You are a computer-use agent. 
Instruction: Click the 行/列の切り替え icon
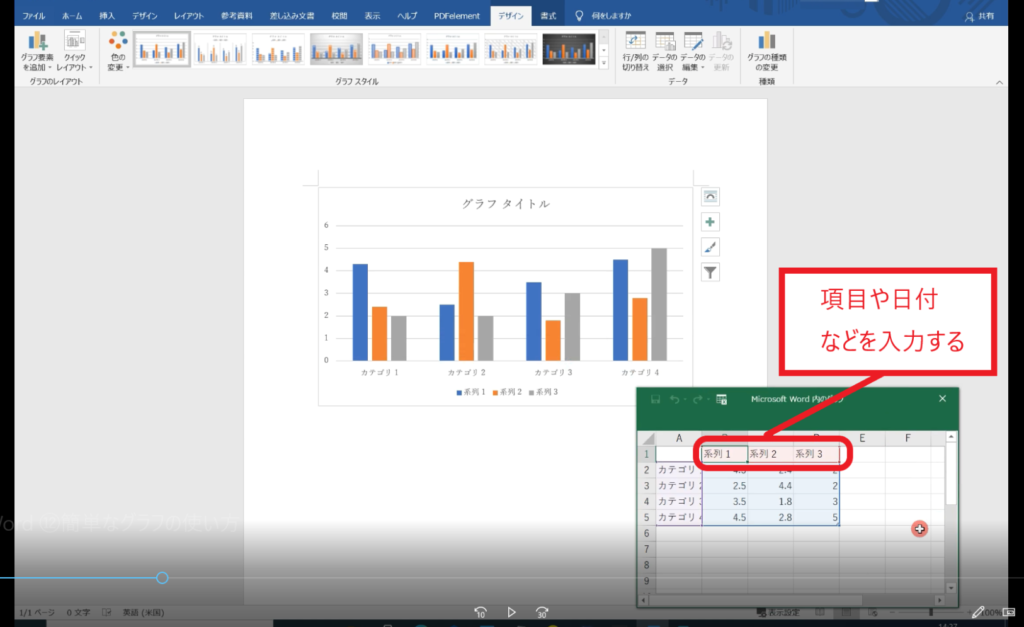tap(636, 51)
